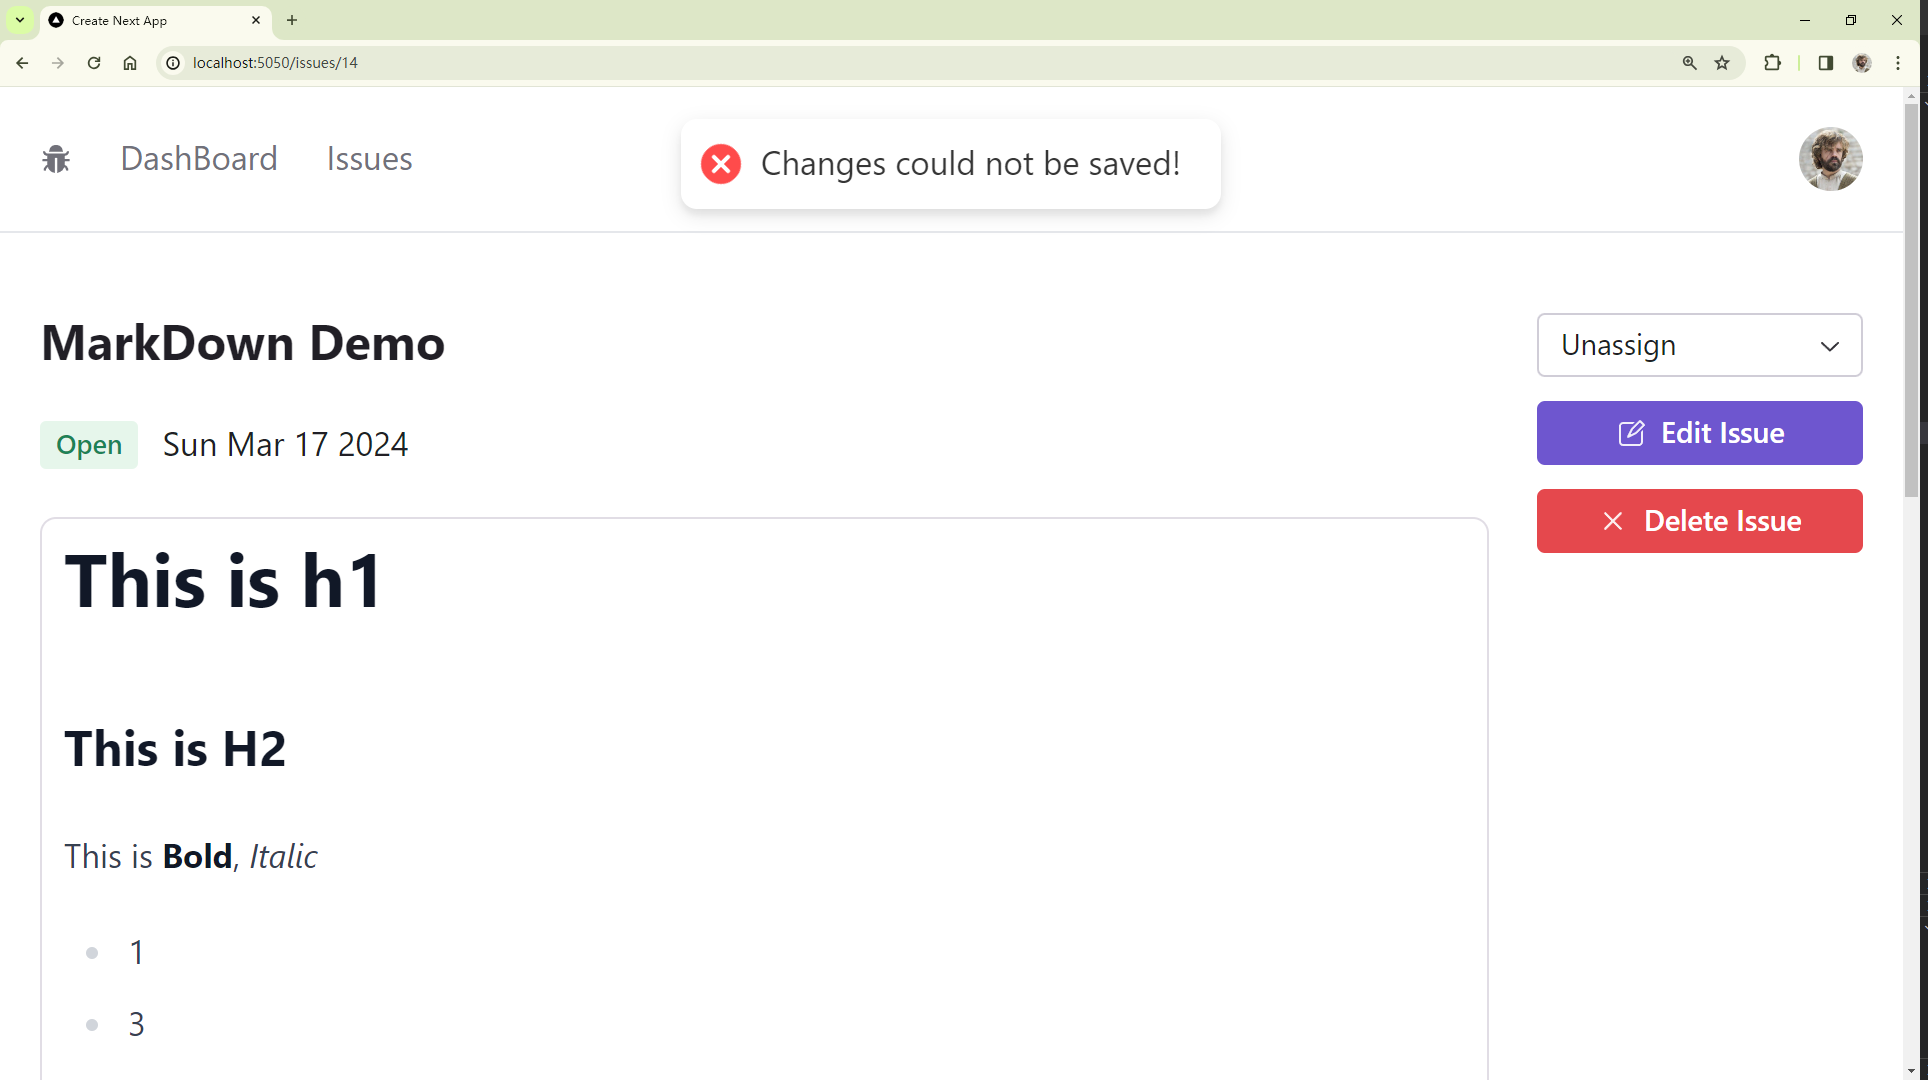Click the Edit Issue pencil icon
The height and width of the screenshot is (1080, 1928).
pyautogui.click(x=1631, y=433)
